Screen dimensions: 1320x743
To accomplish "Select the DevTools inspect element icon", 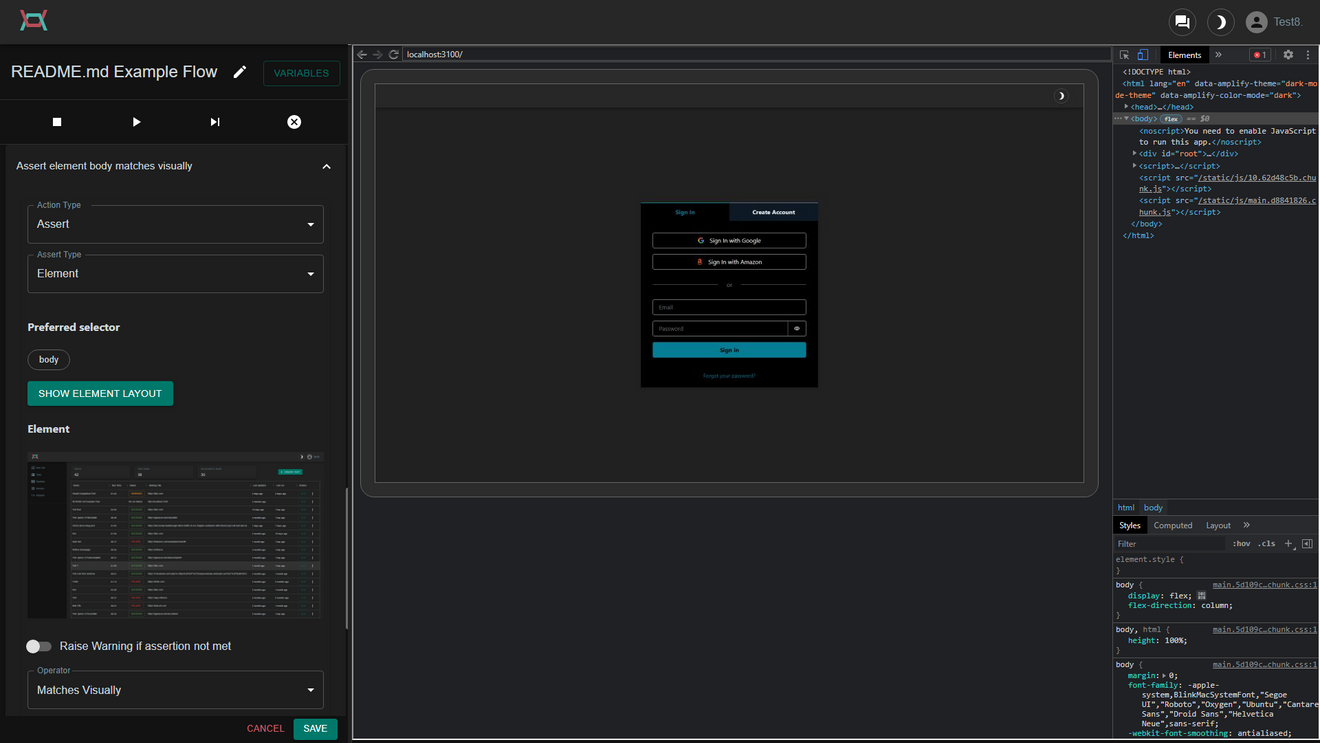I will tap(1125, 55).
